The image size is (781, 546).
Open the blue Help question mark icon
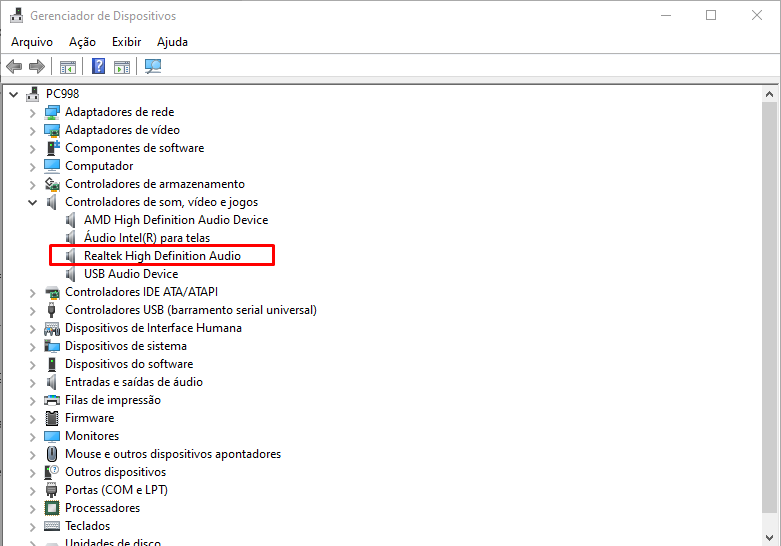99,66
